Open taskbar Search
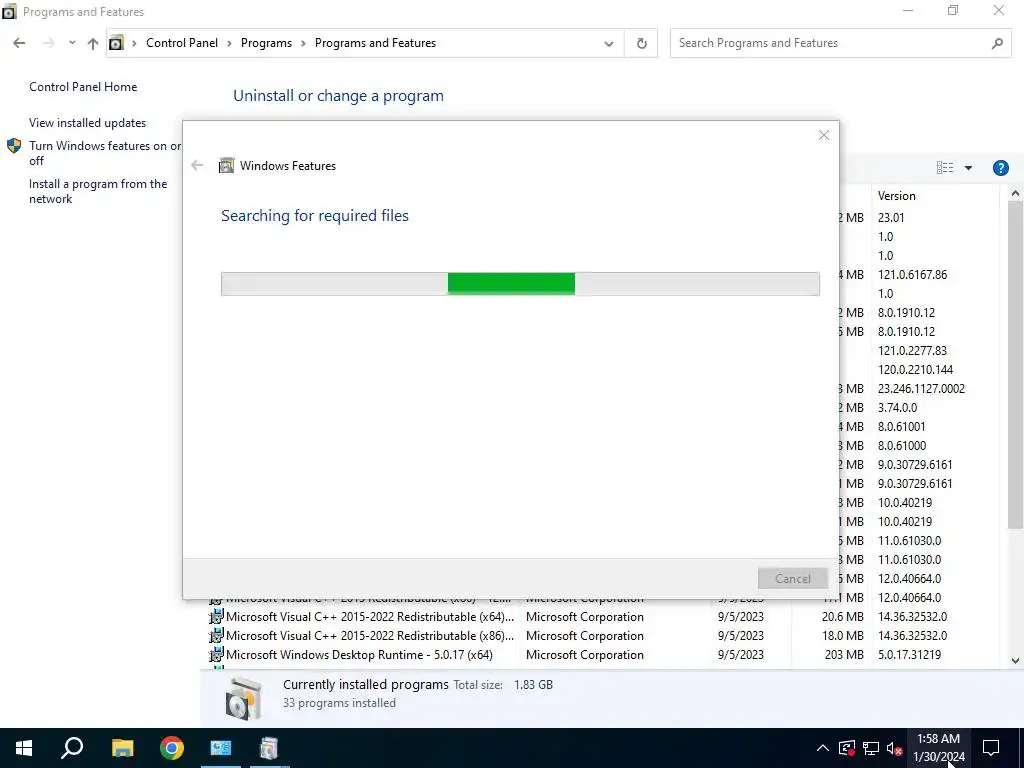Screen dimensions: 1024x768 tap(72, 748)
